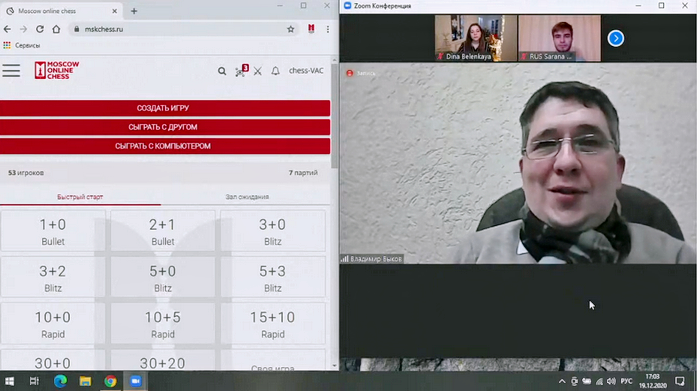Bookmark the page with the star icon
This screenshot has height=391, width=700.
pos(291,29)
